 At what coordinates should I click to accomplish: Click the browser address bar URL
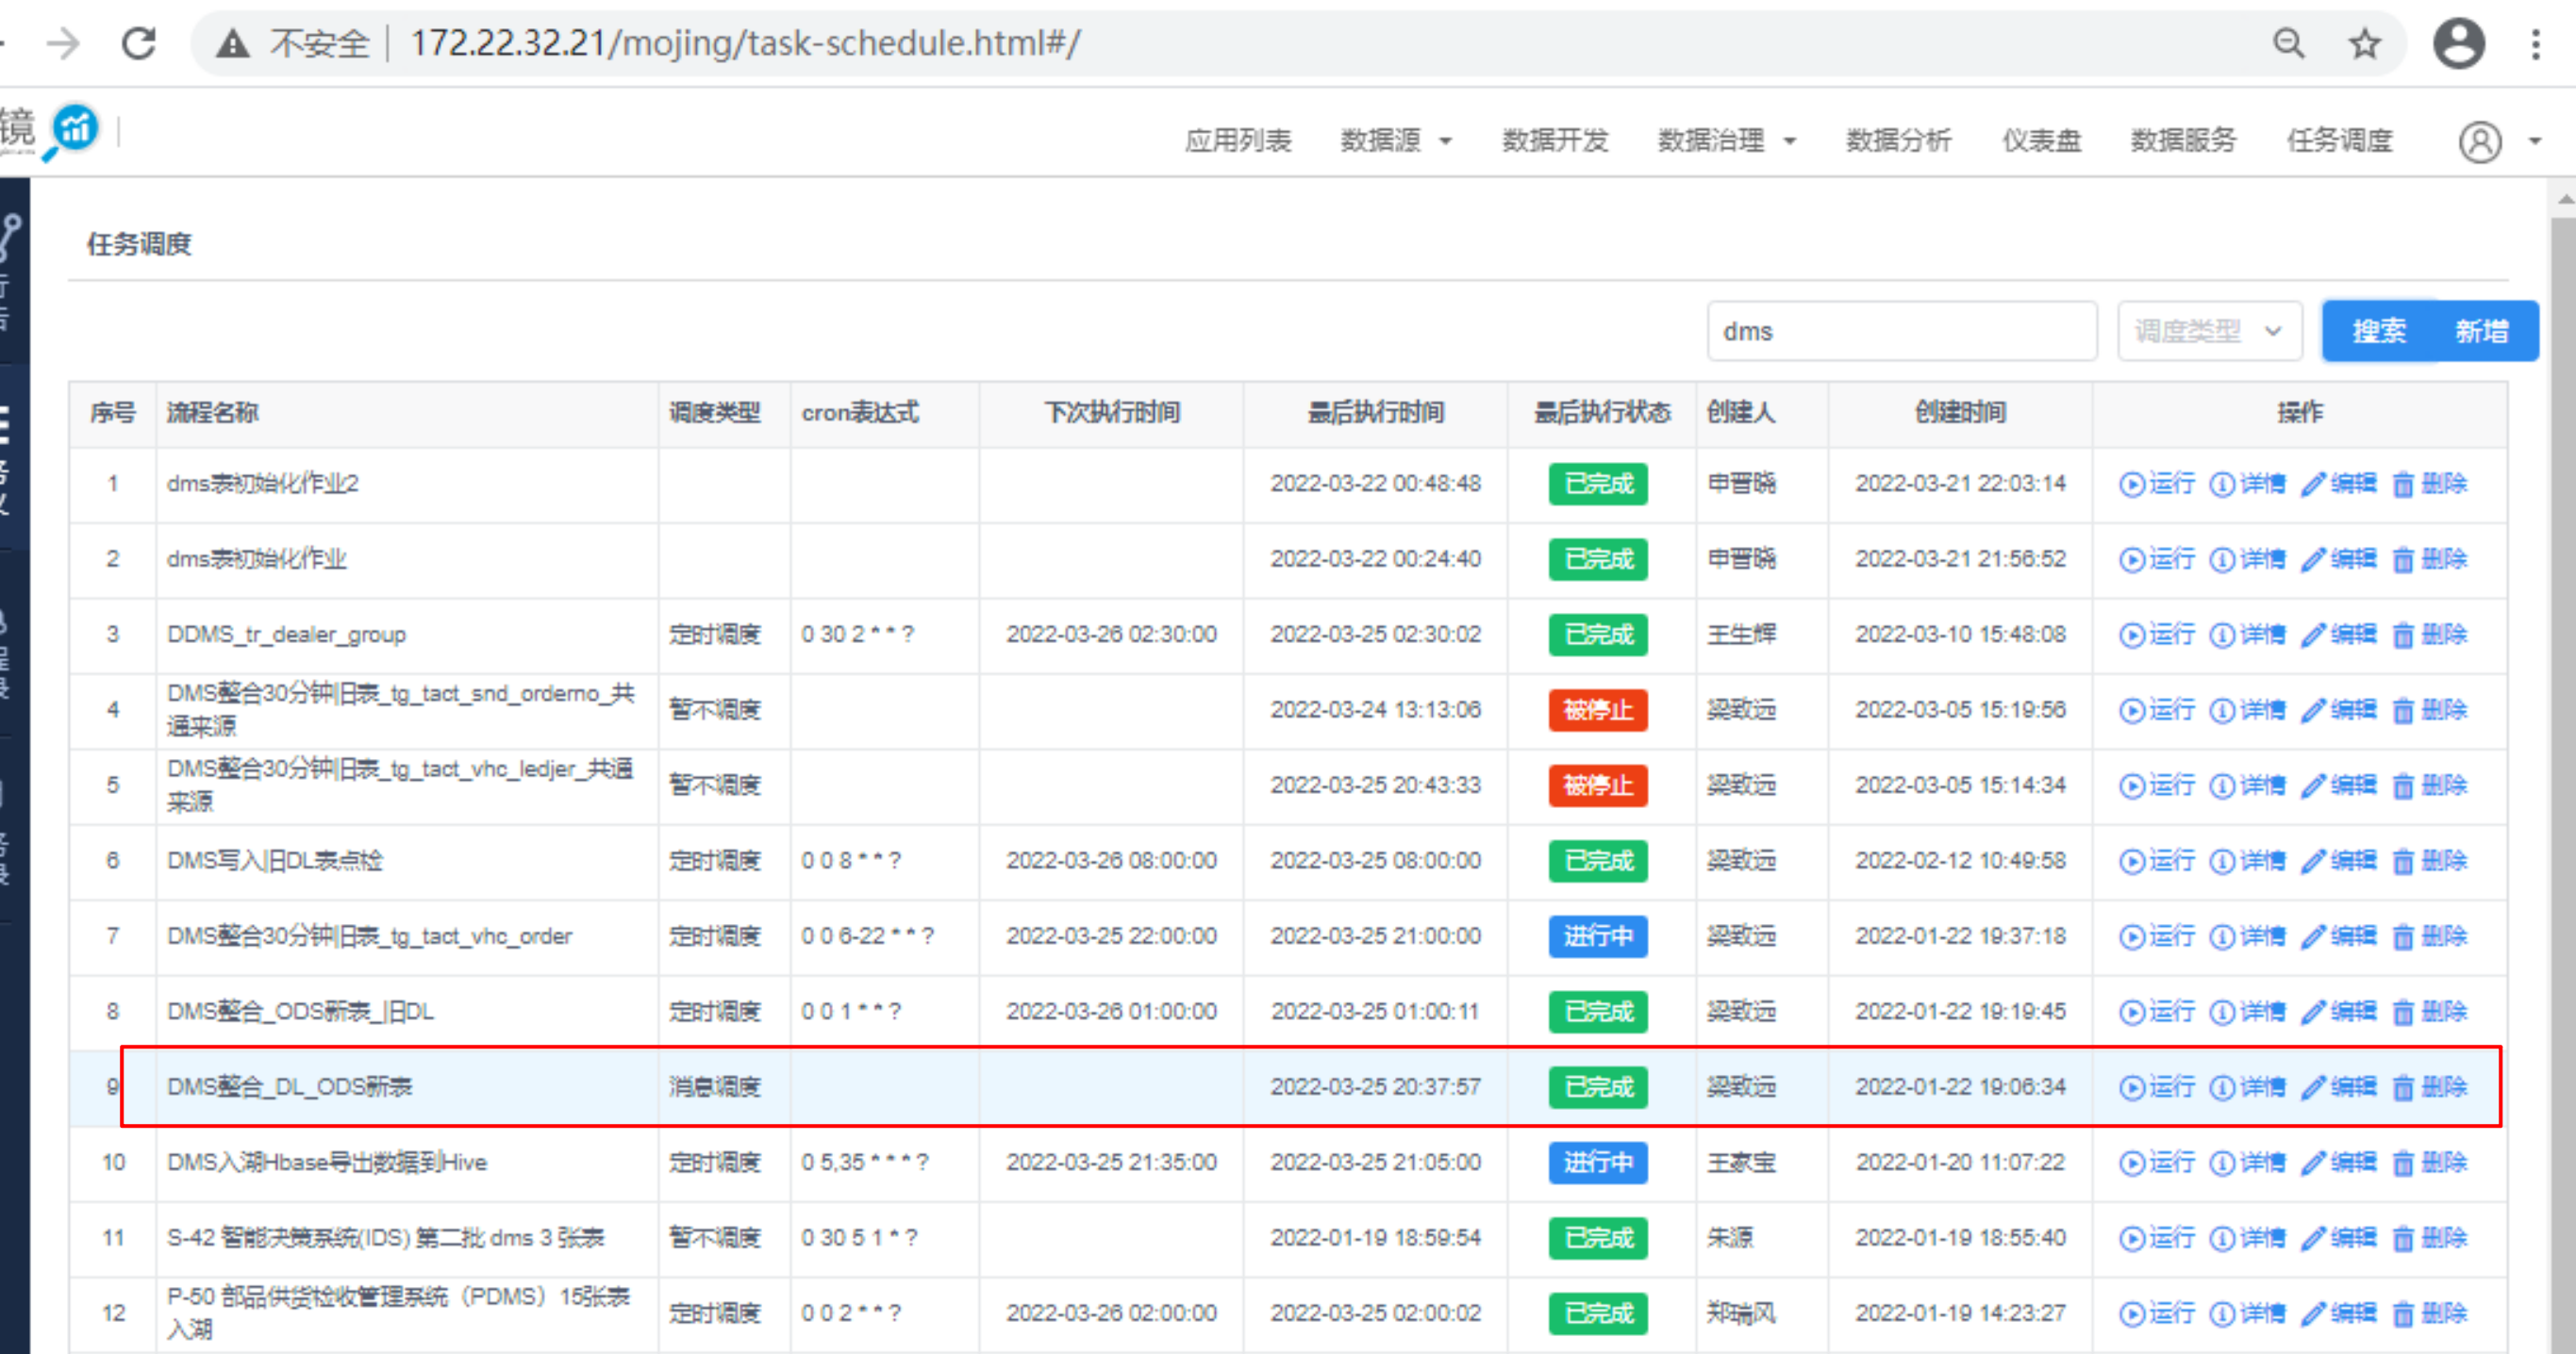pos(745,43)
